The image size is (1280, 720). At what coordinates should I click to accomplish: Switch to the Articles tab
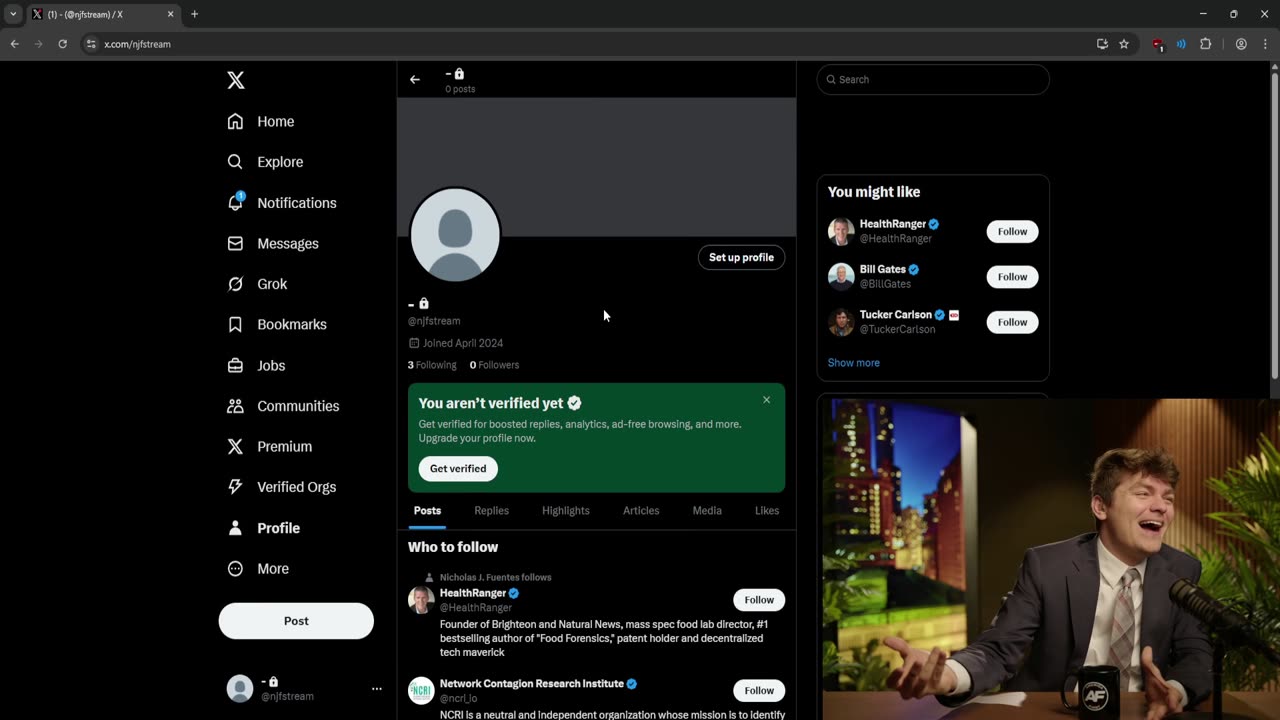click(641, 511)
